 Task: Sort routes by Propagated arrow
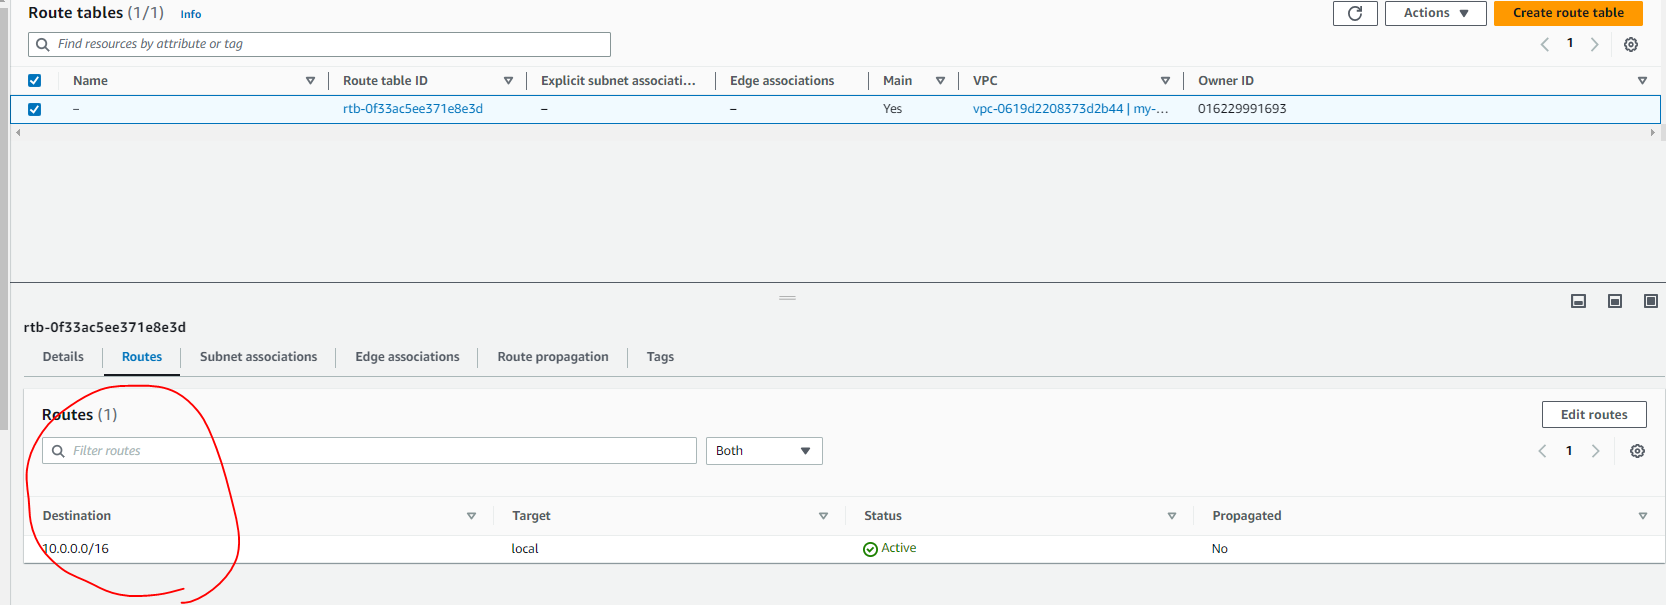click(1642, 516)
